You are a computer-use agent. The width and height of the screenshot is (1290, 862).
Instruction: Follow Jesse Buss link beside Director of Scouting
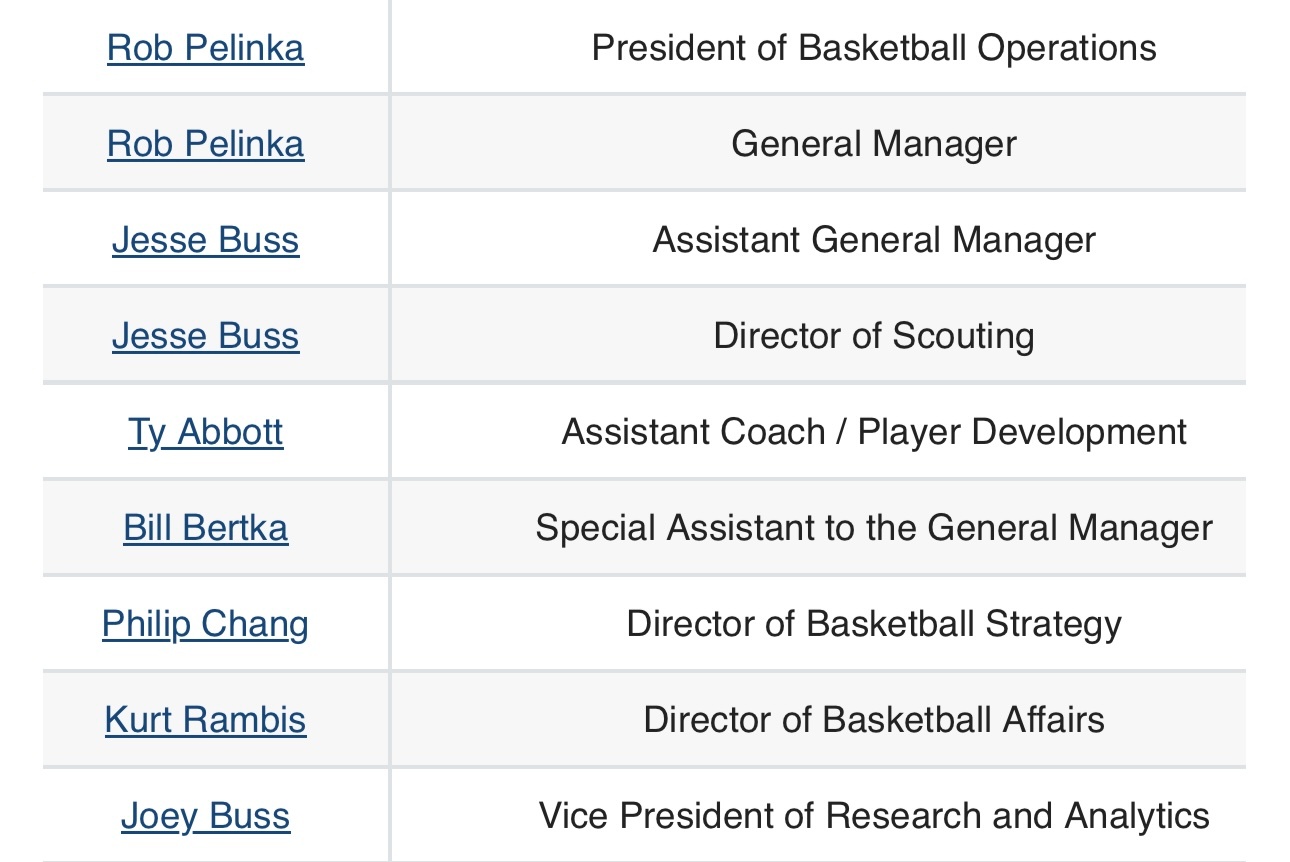205,336
